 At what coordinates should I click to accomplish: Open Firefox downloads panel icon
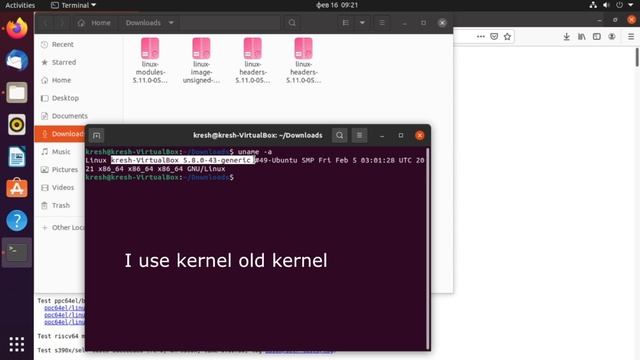point(567,37)
